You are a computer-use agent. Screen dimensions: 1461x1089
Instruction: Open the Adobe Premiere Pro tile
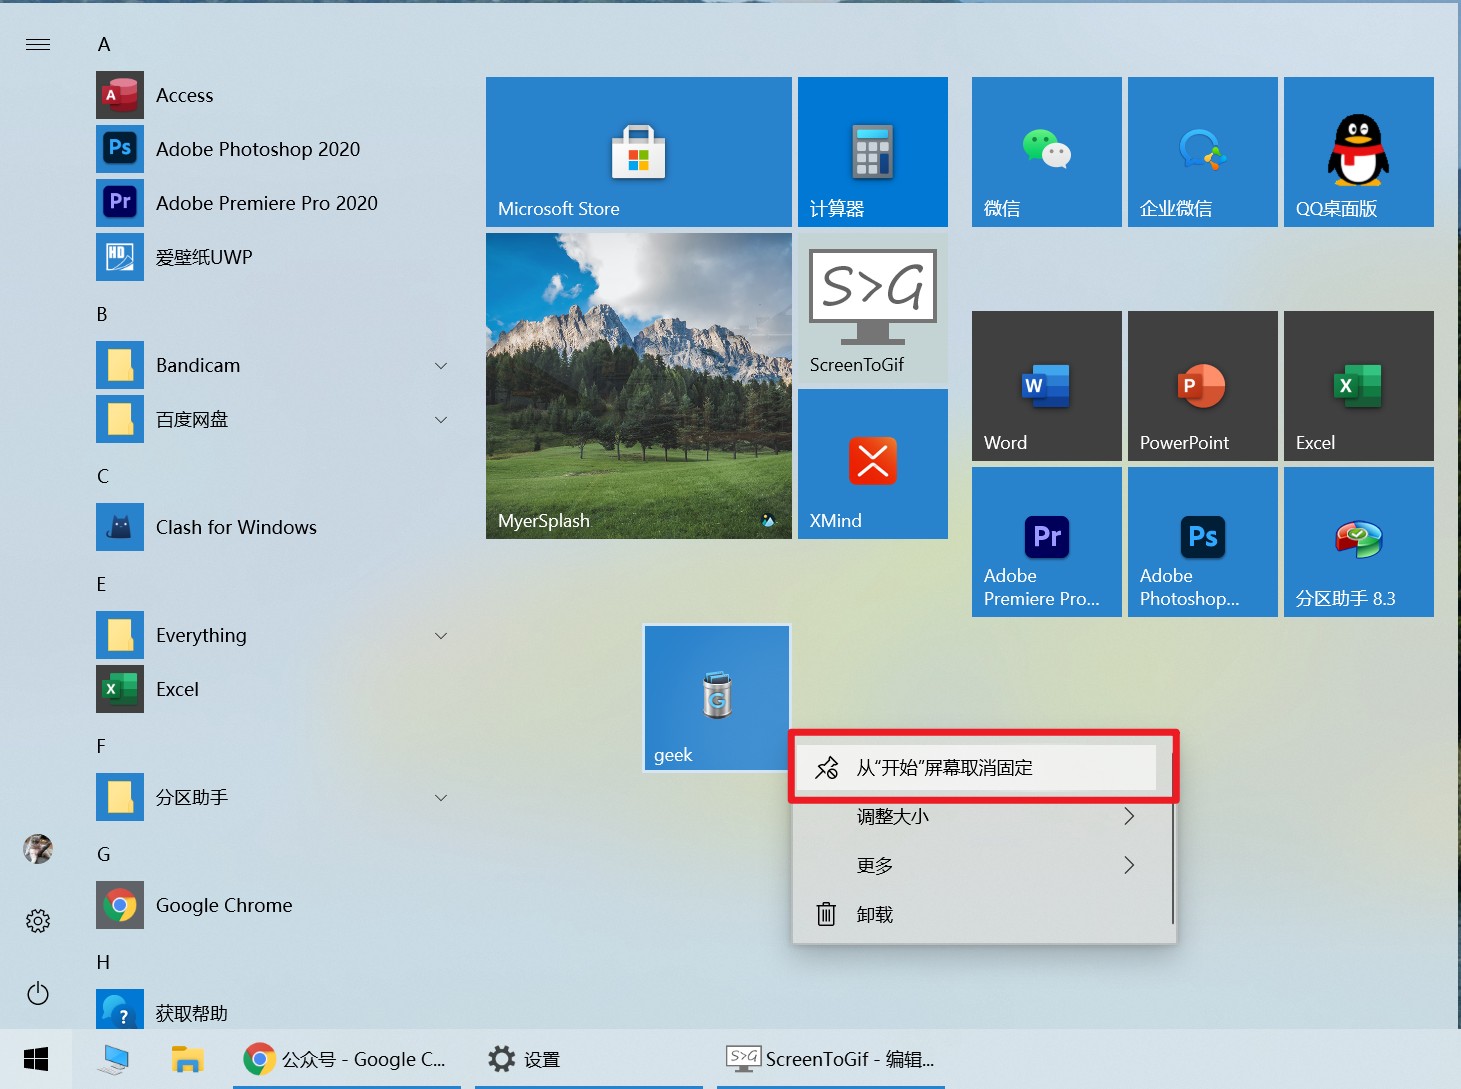tap(1047, 542)
